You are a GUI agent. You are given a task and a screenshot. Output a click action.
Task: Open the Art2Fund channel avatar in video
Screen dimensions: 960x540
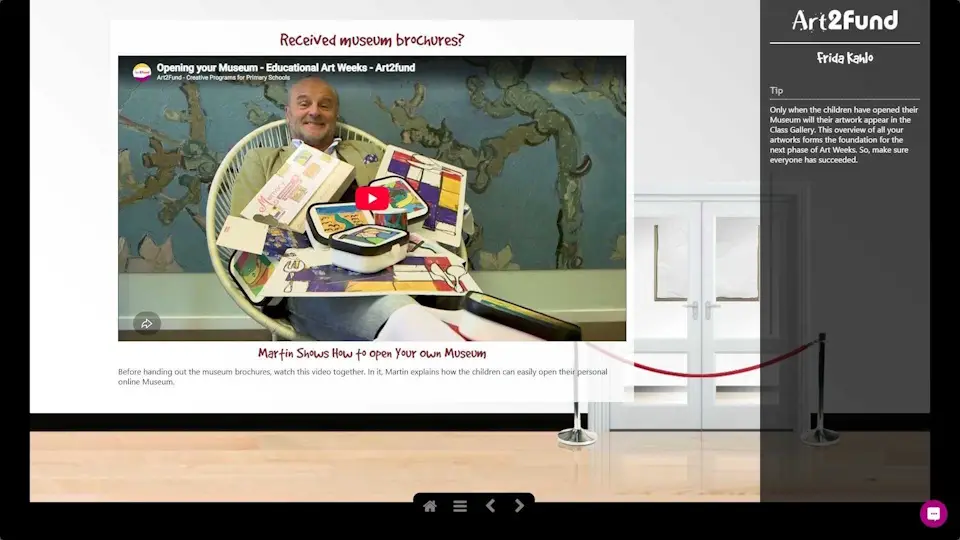142,72
